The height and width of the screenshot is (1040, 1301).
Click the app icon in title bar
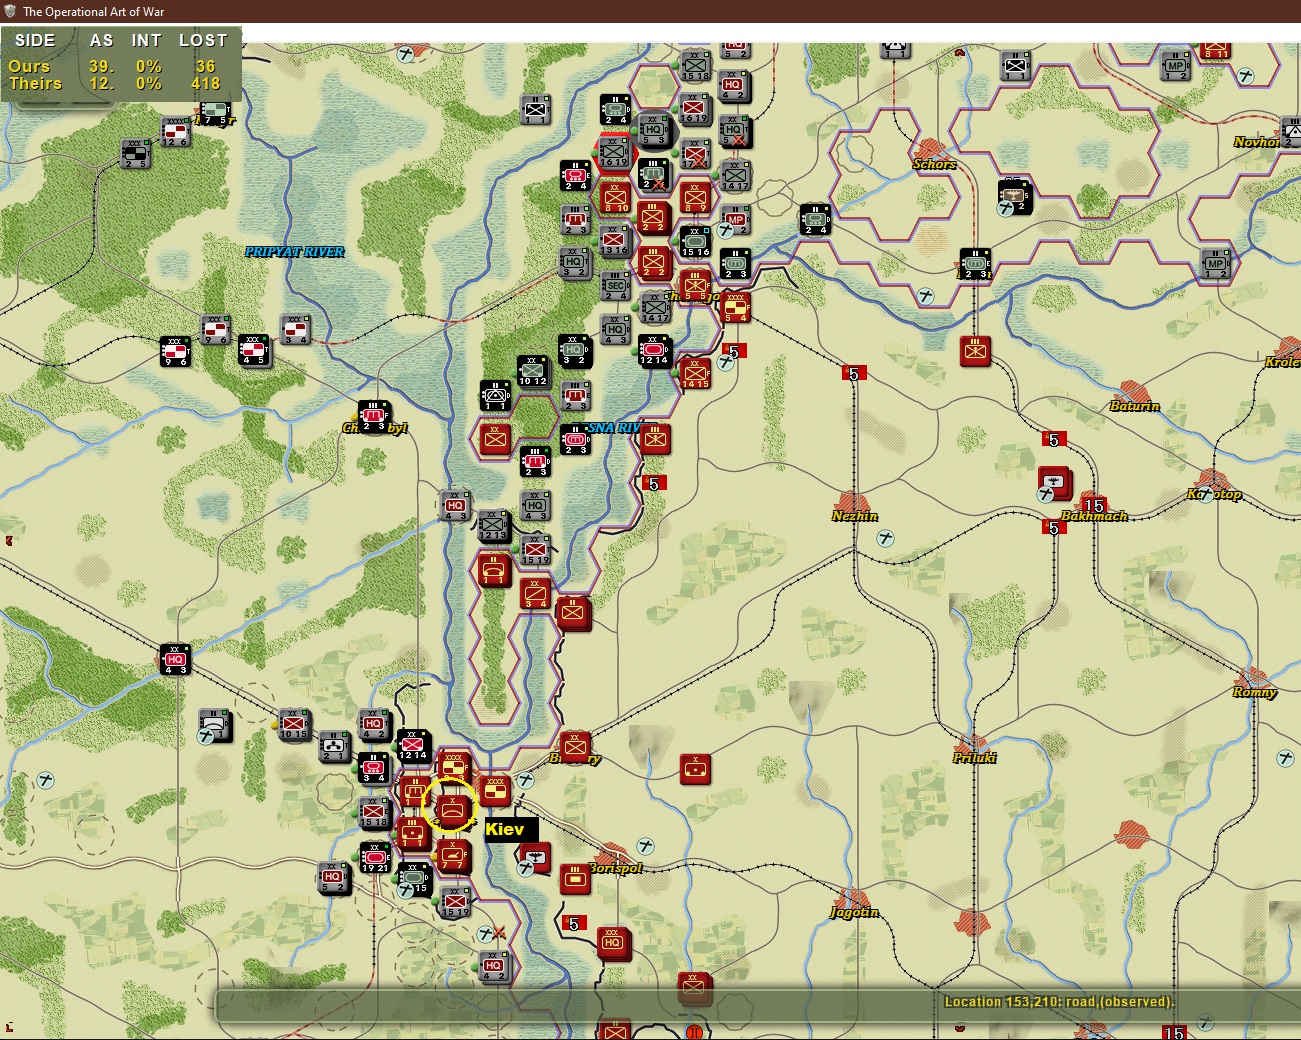(x=11, y=11)
